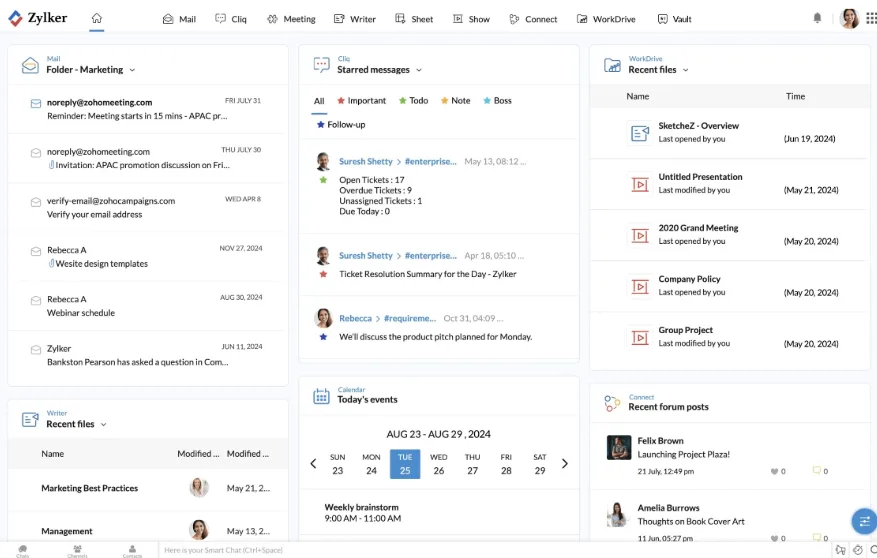
Task: Filter starred messages by Todo
Action: coord(413,101)
